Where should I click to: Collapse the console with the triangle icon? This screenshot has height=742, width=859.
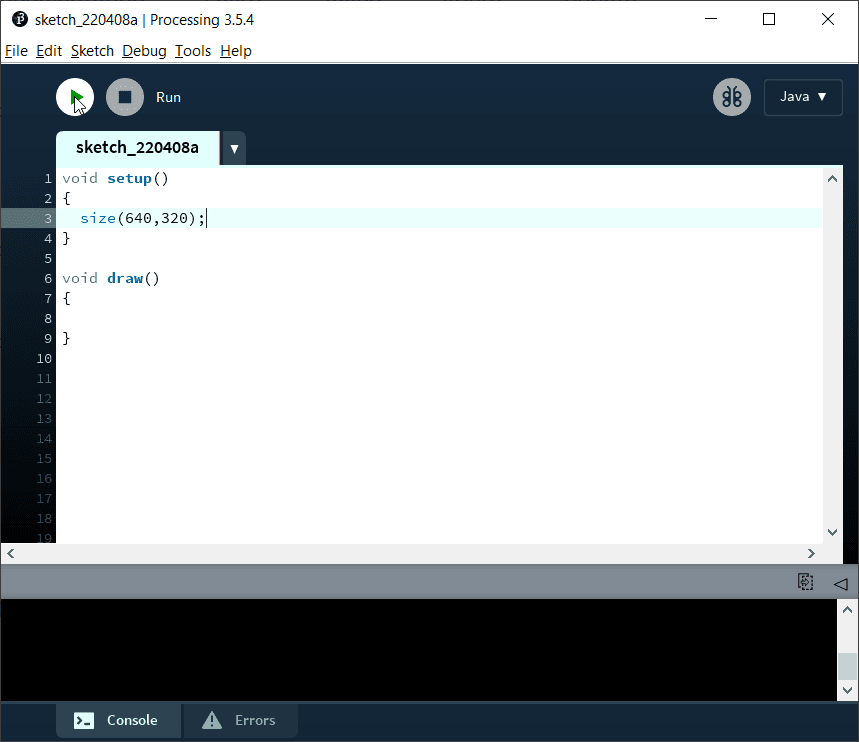click(840, 584)
